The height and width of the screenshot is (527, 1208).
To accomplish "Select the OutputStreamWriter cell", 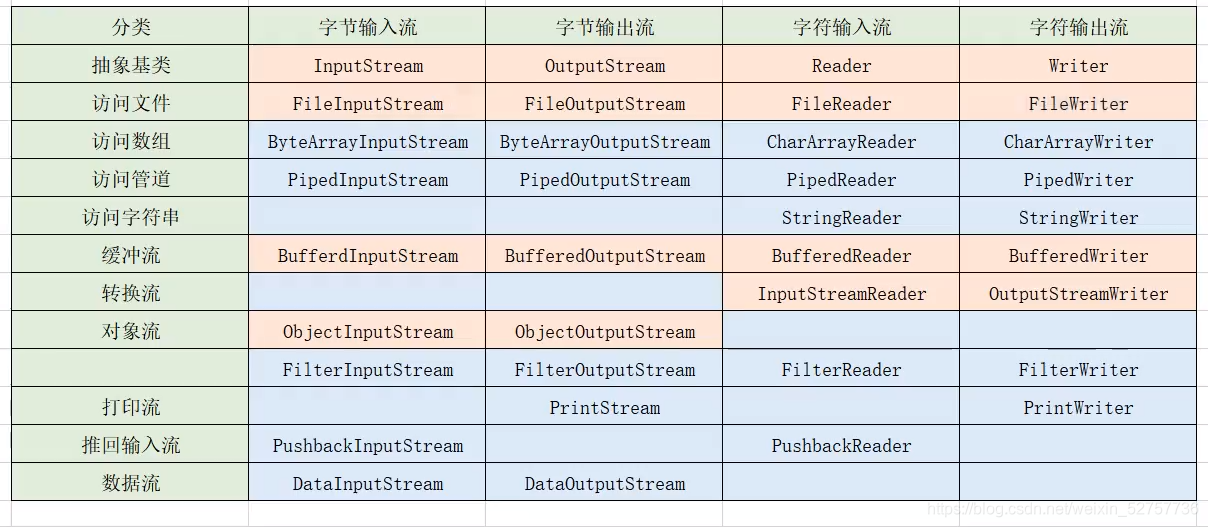I will (x=1078, y=293).
